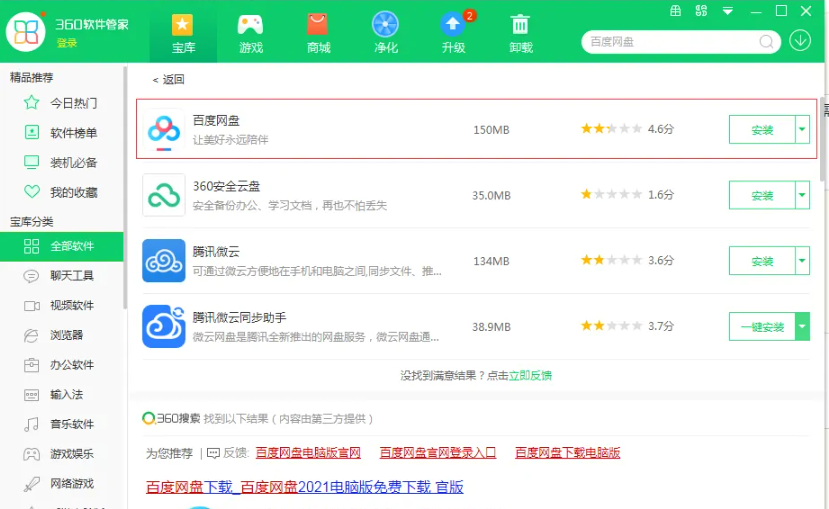Click the 反馈 feedback text

(x=235, y=453)
